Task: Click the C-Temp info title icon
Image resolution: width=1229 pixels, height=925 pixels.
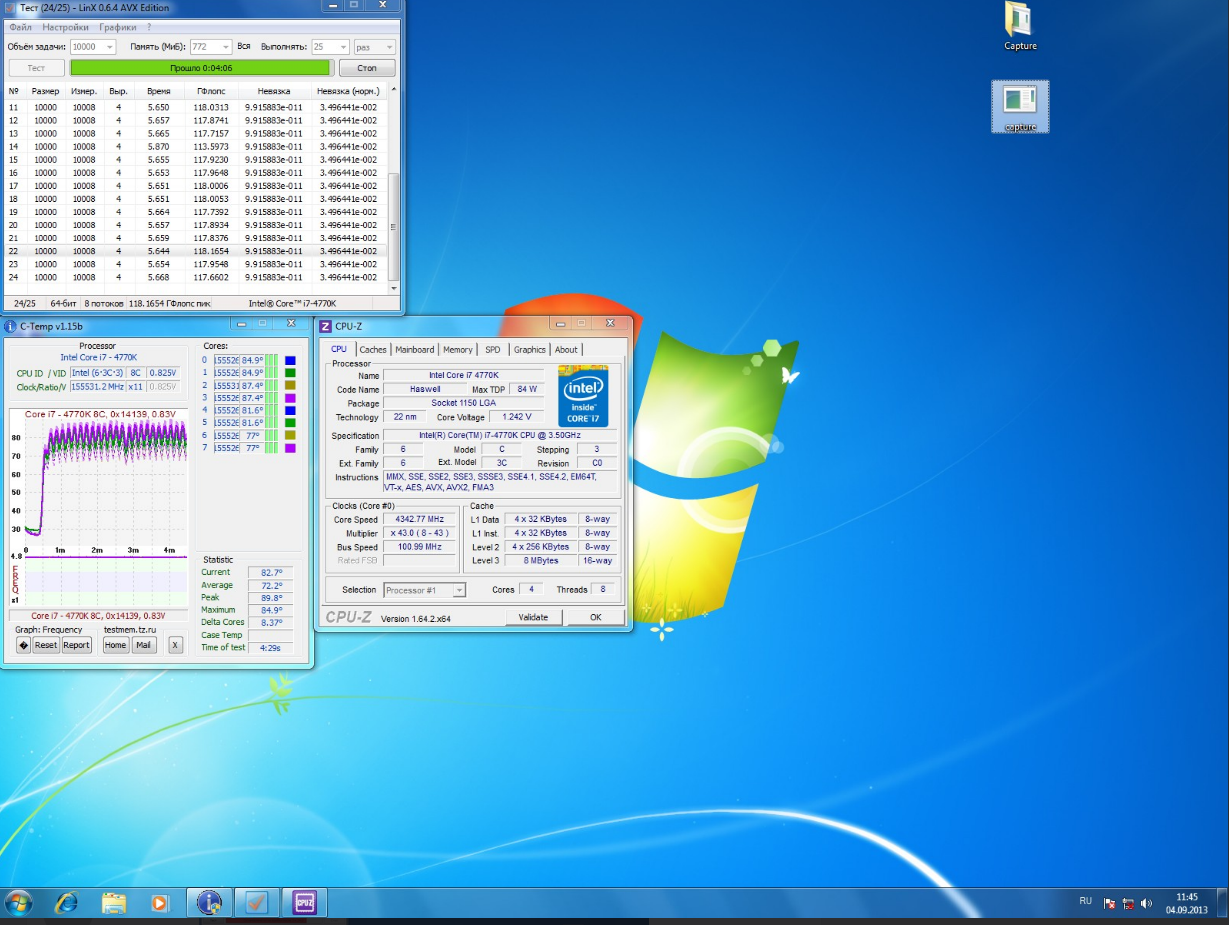Action: [x=10, y=326]
